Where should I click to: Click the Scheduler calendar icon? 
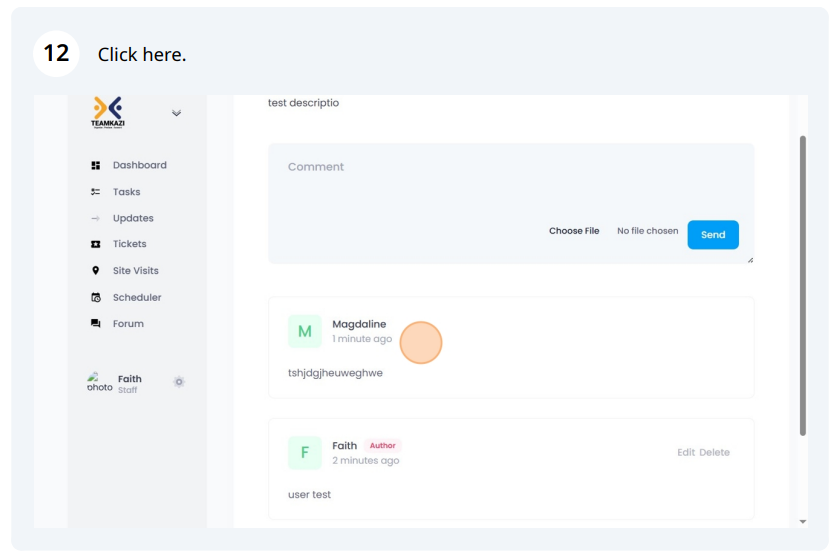96,298
